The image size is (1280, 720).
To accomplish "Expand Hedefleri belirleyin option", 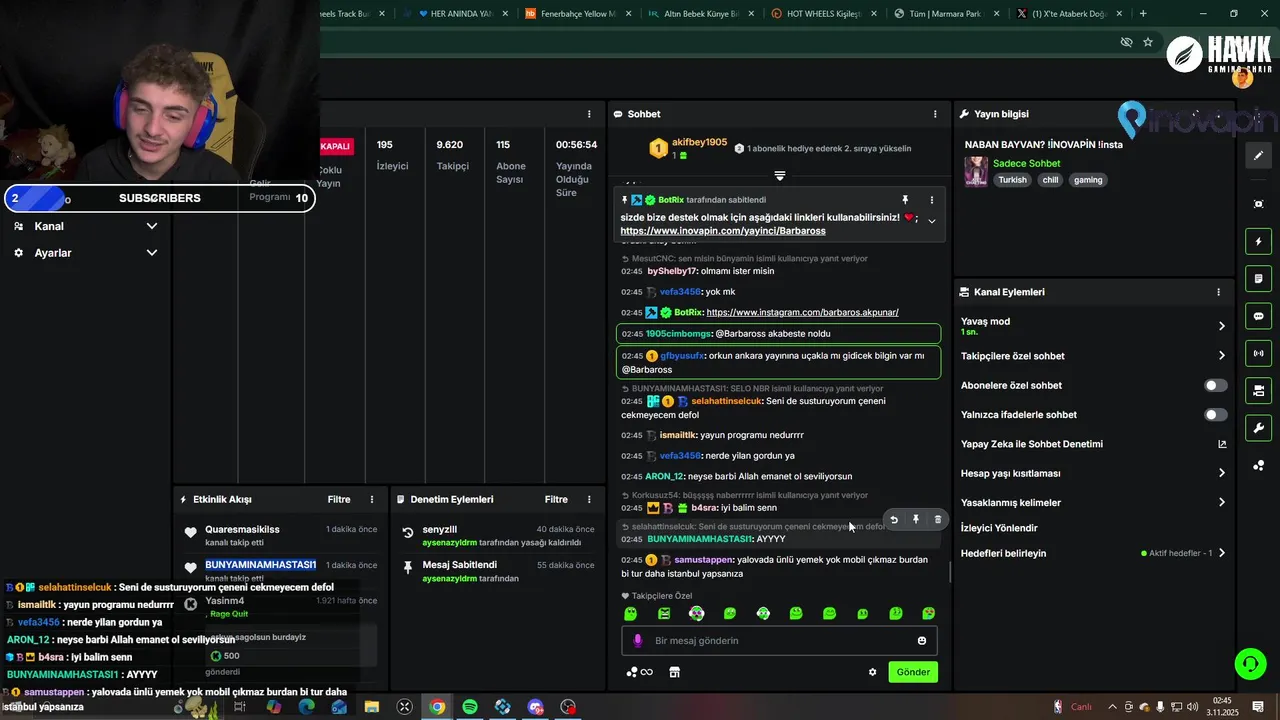I will tap(1221, 553).
